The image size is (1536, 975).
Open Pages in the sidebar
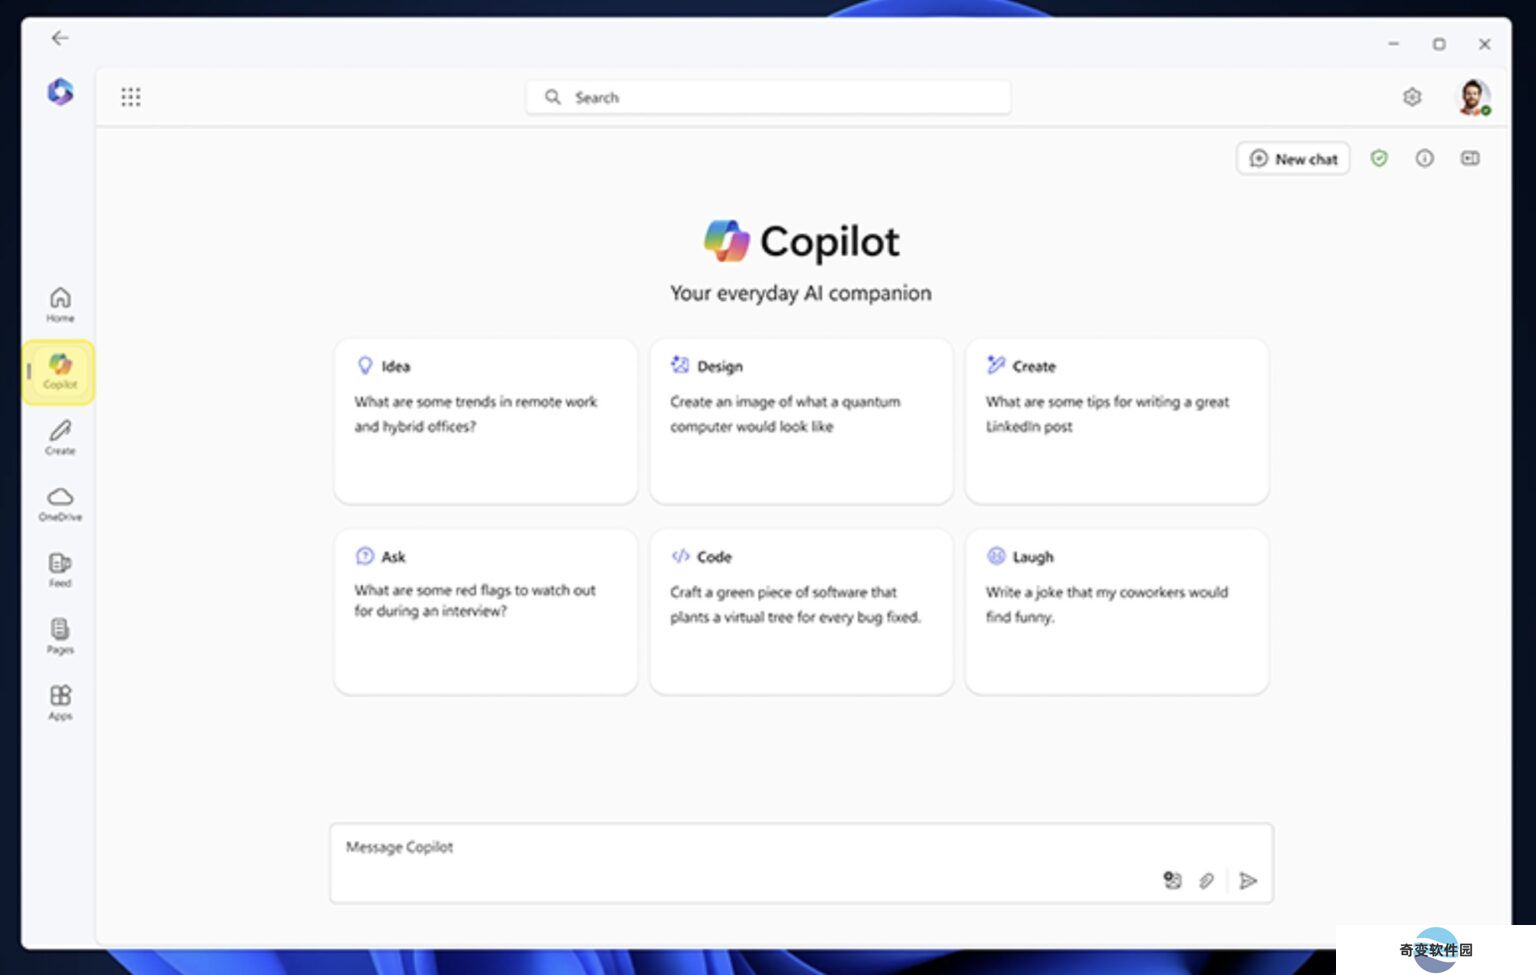click(x=60, y=637)
